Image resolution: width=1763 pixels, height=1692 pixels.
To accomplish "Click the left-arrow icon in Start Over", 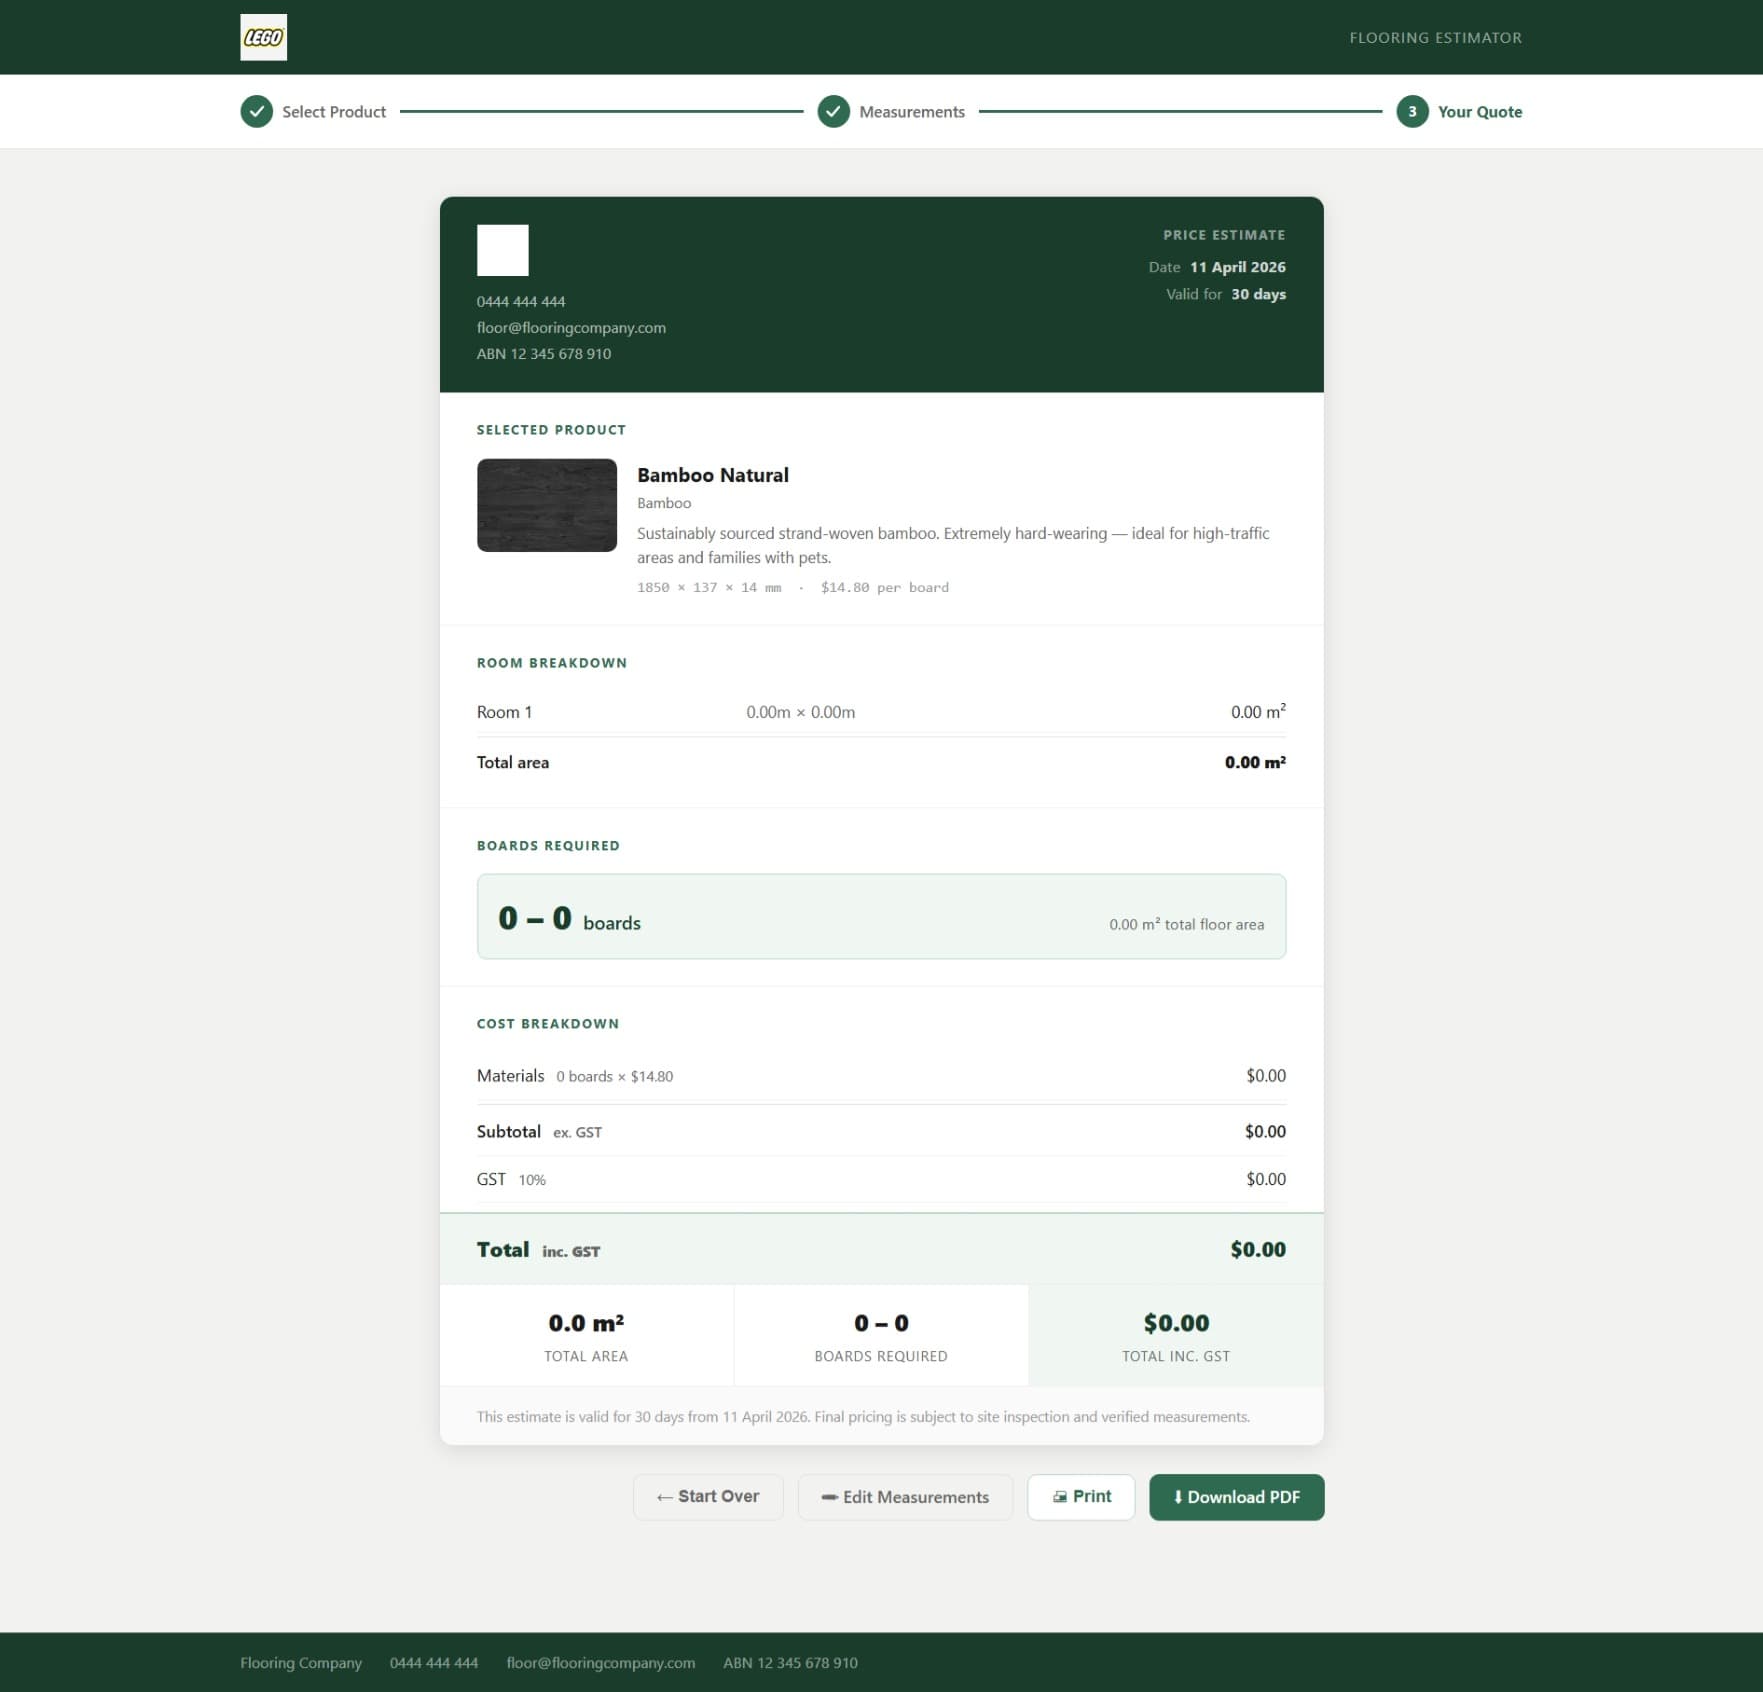I will coord(664,1497).
